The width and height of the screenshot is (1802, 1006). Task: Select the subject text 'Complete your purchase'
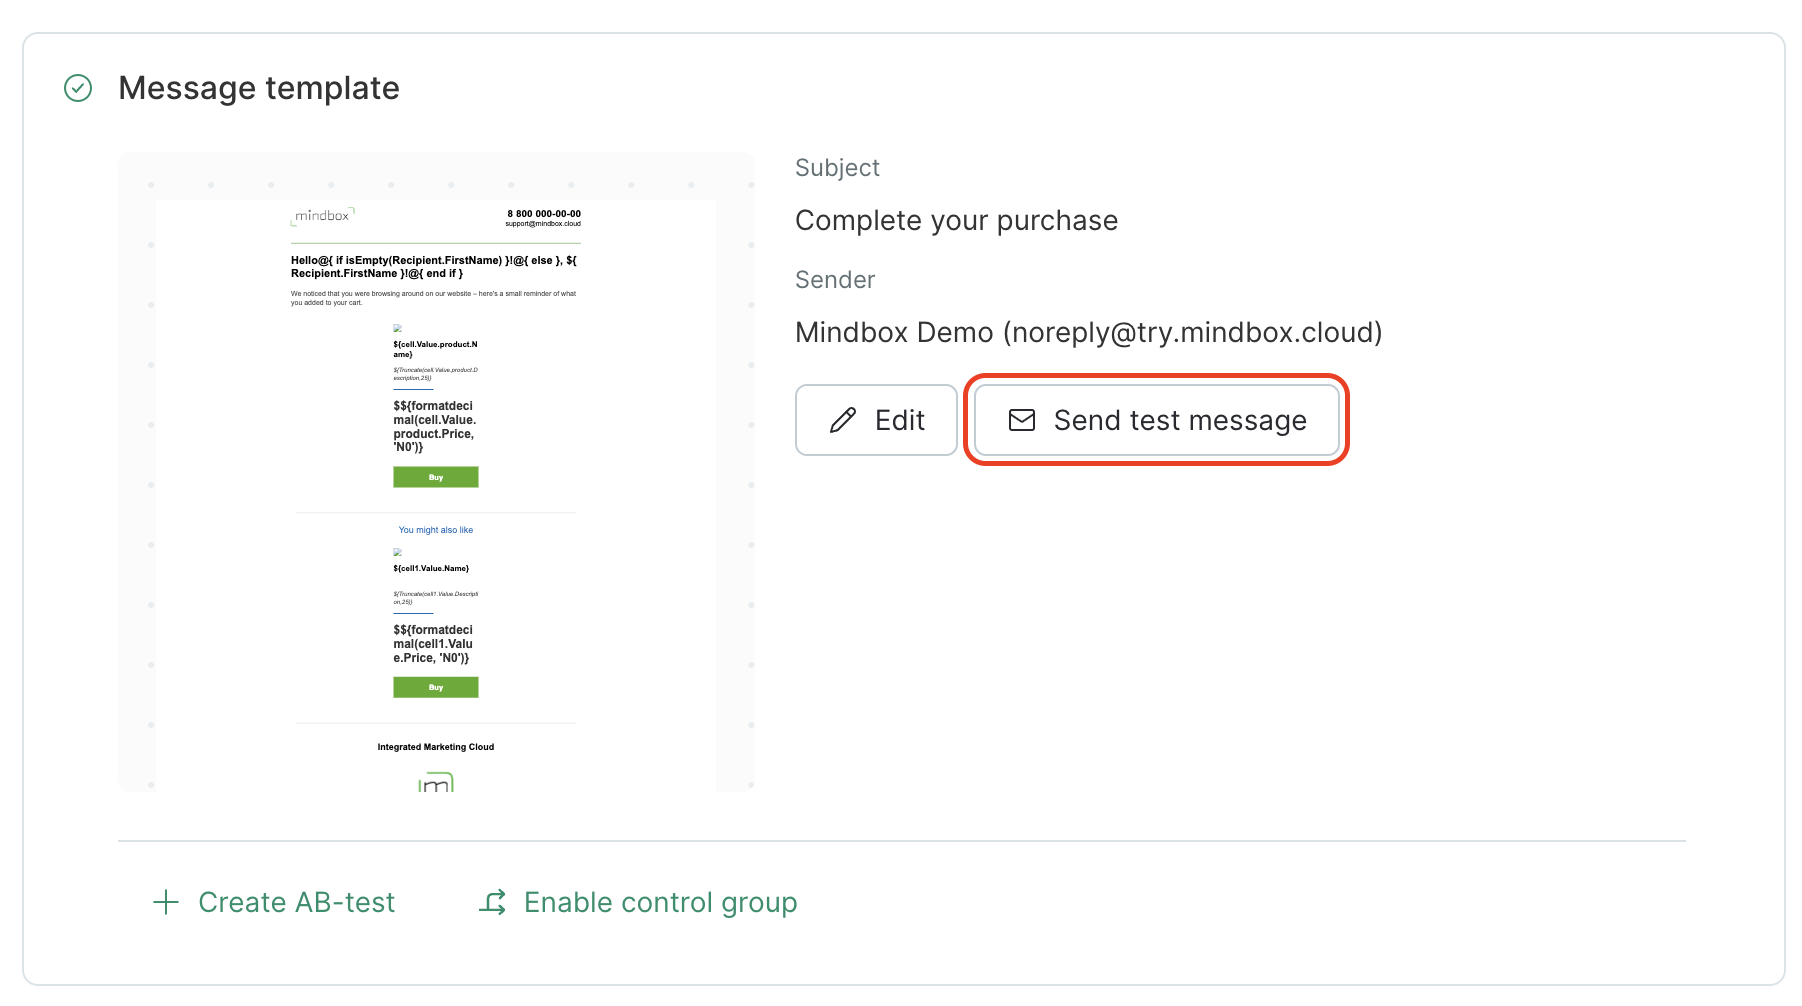tap(956, 220)
